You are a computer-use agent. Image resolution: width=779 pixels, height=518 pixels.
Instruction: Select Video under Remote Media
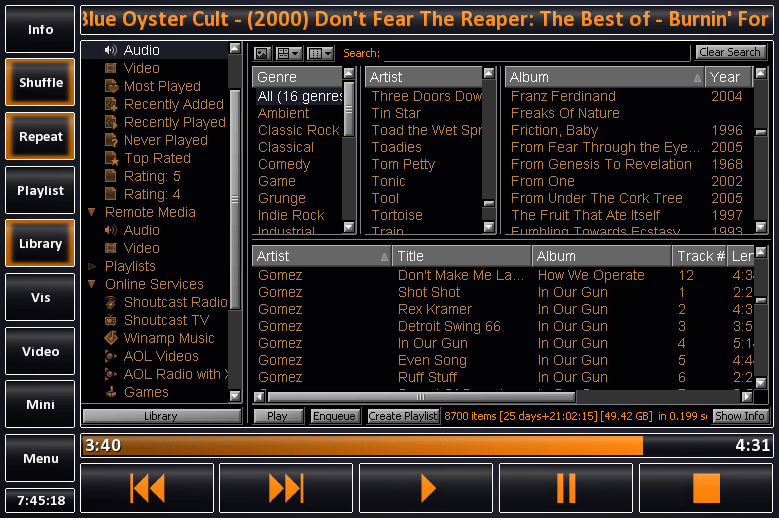click(142, 248)
